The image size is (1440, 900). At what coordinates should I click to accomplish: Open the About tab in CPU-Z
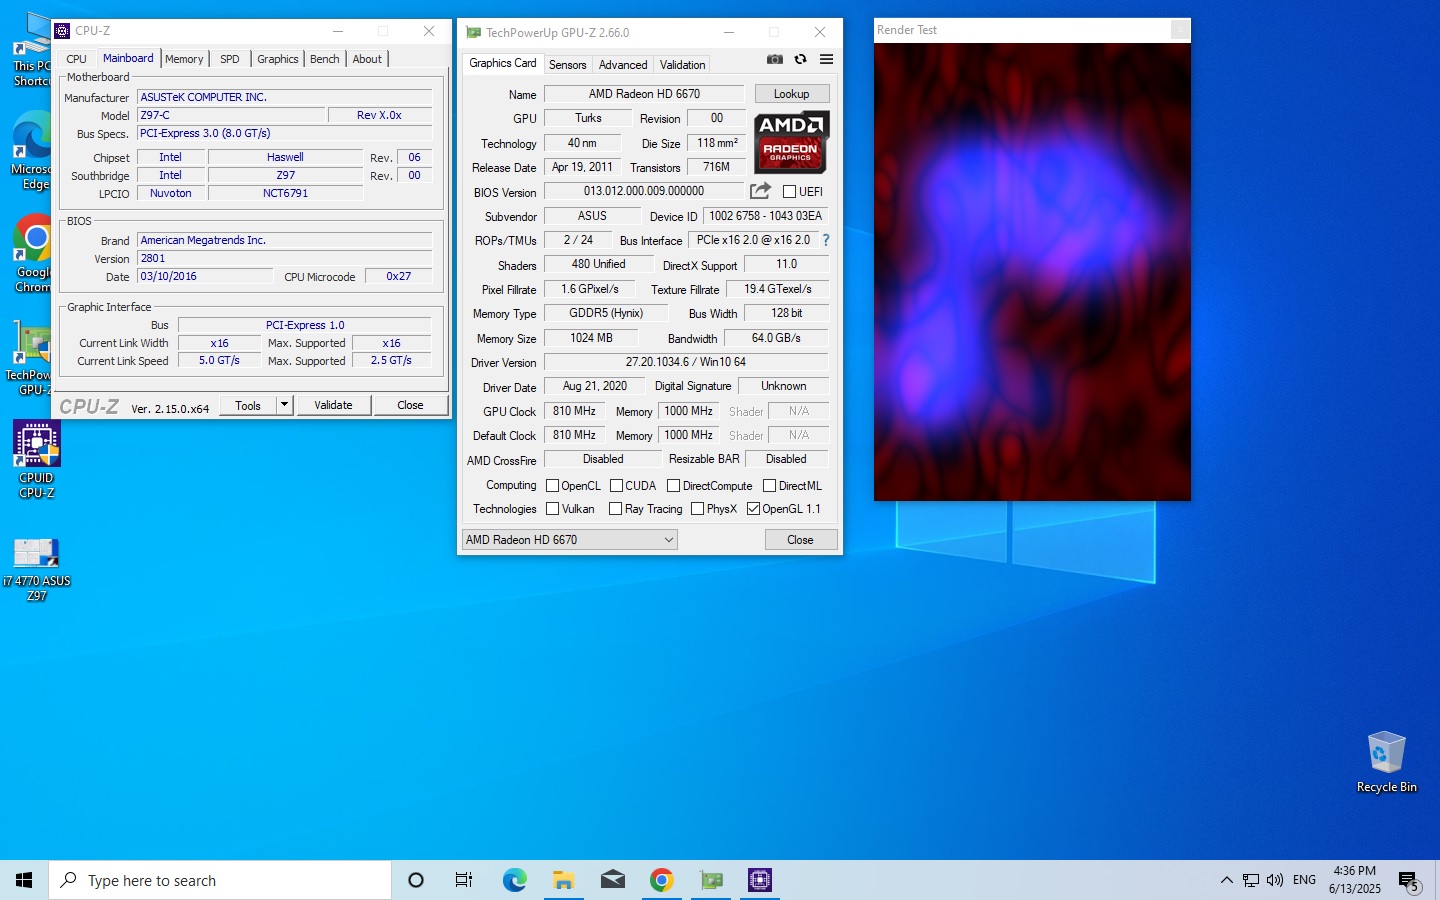tap(367, 59)
